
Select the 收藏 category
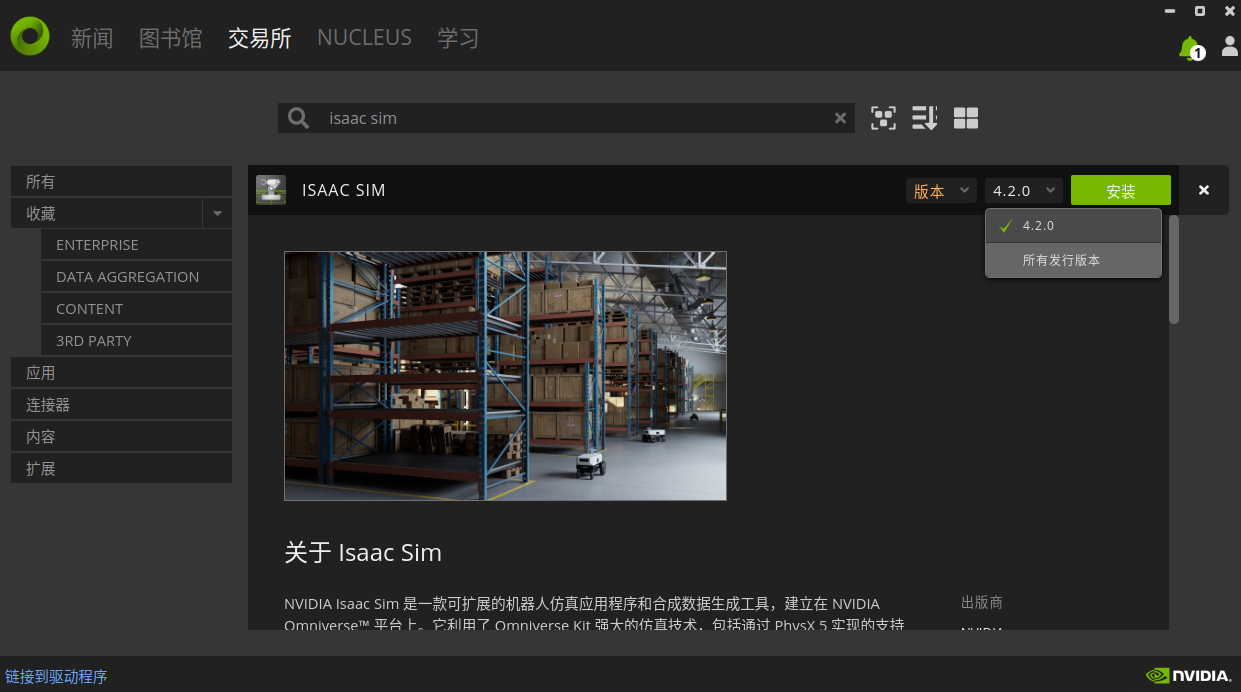pos(106,214)
